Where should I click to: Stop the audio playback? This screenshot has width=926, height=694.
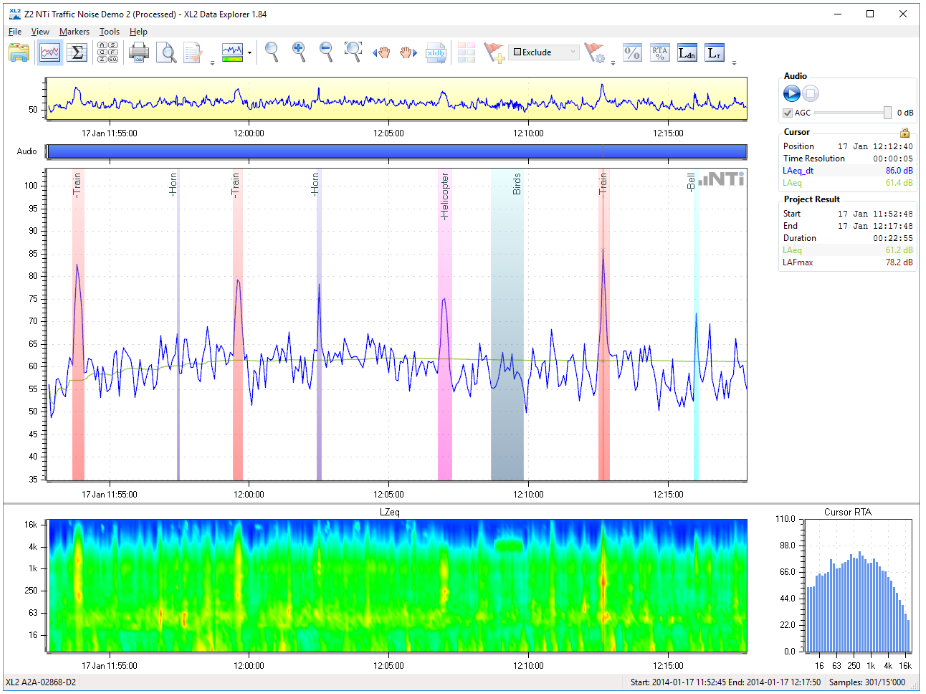pos(811,93)
